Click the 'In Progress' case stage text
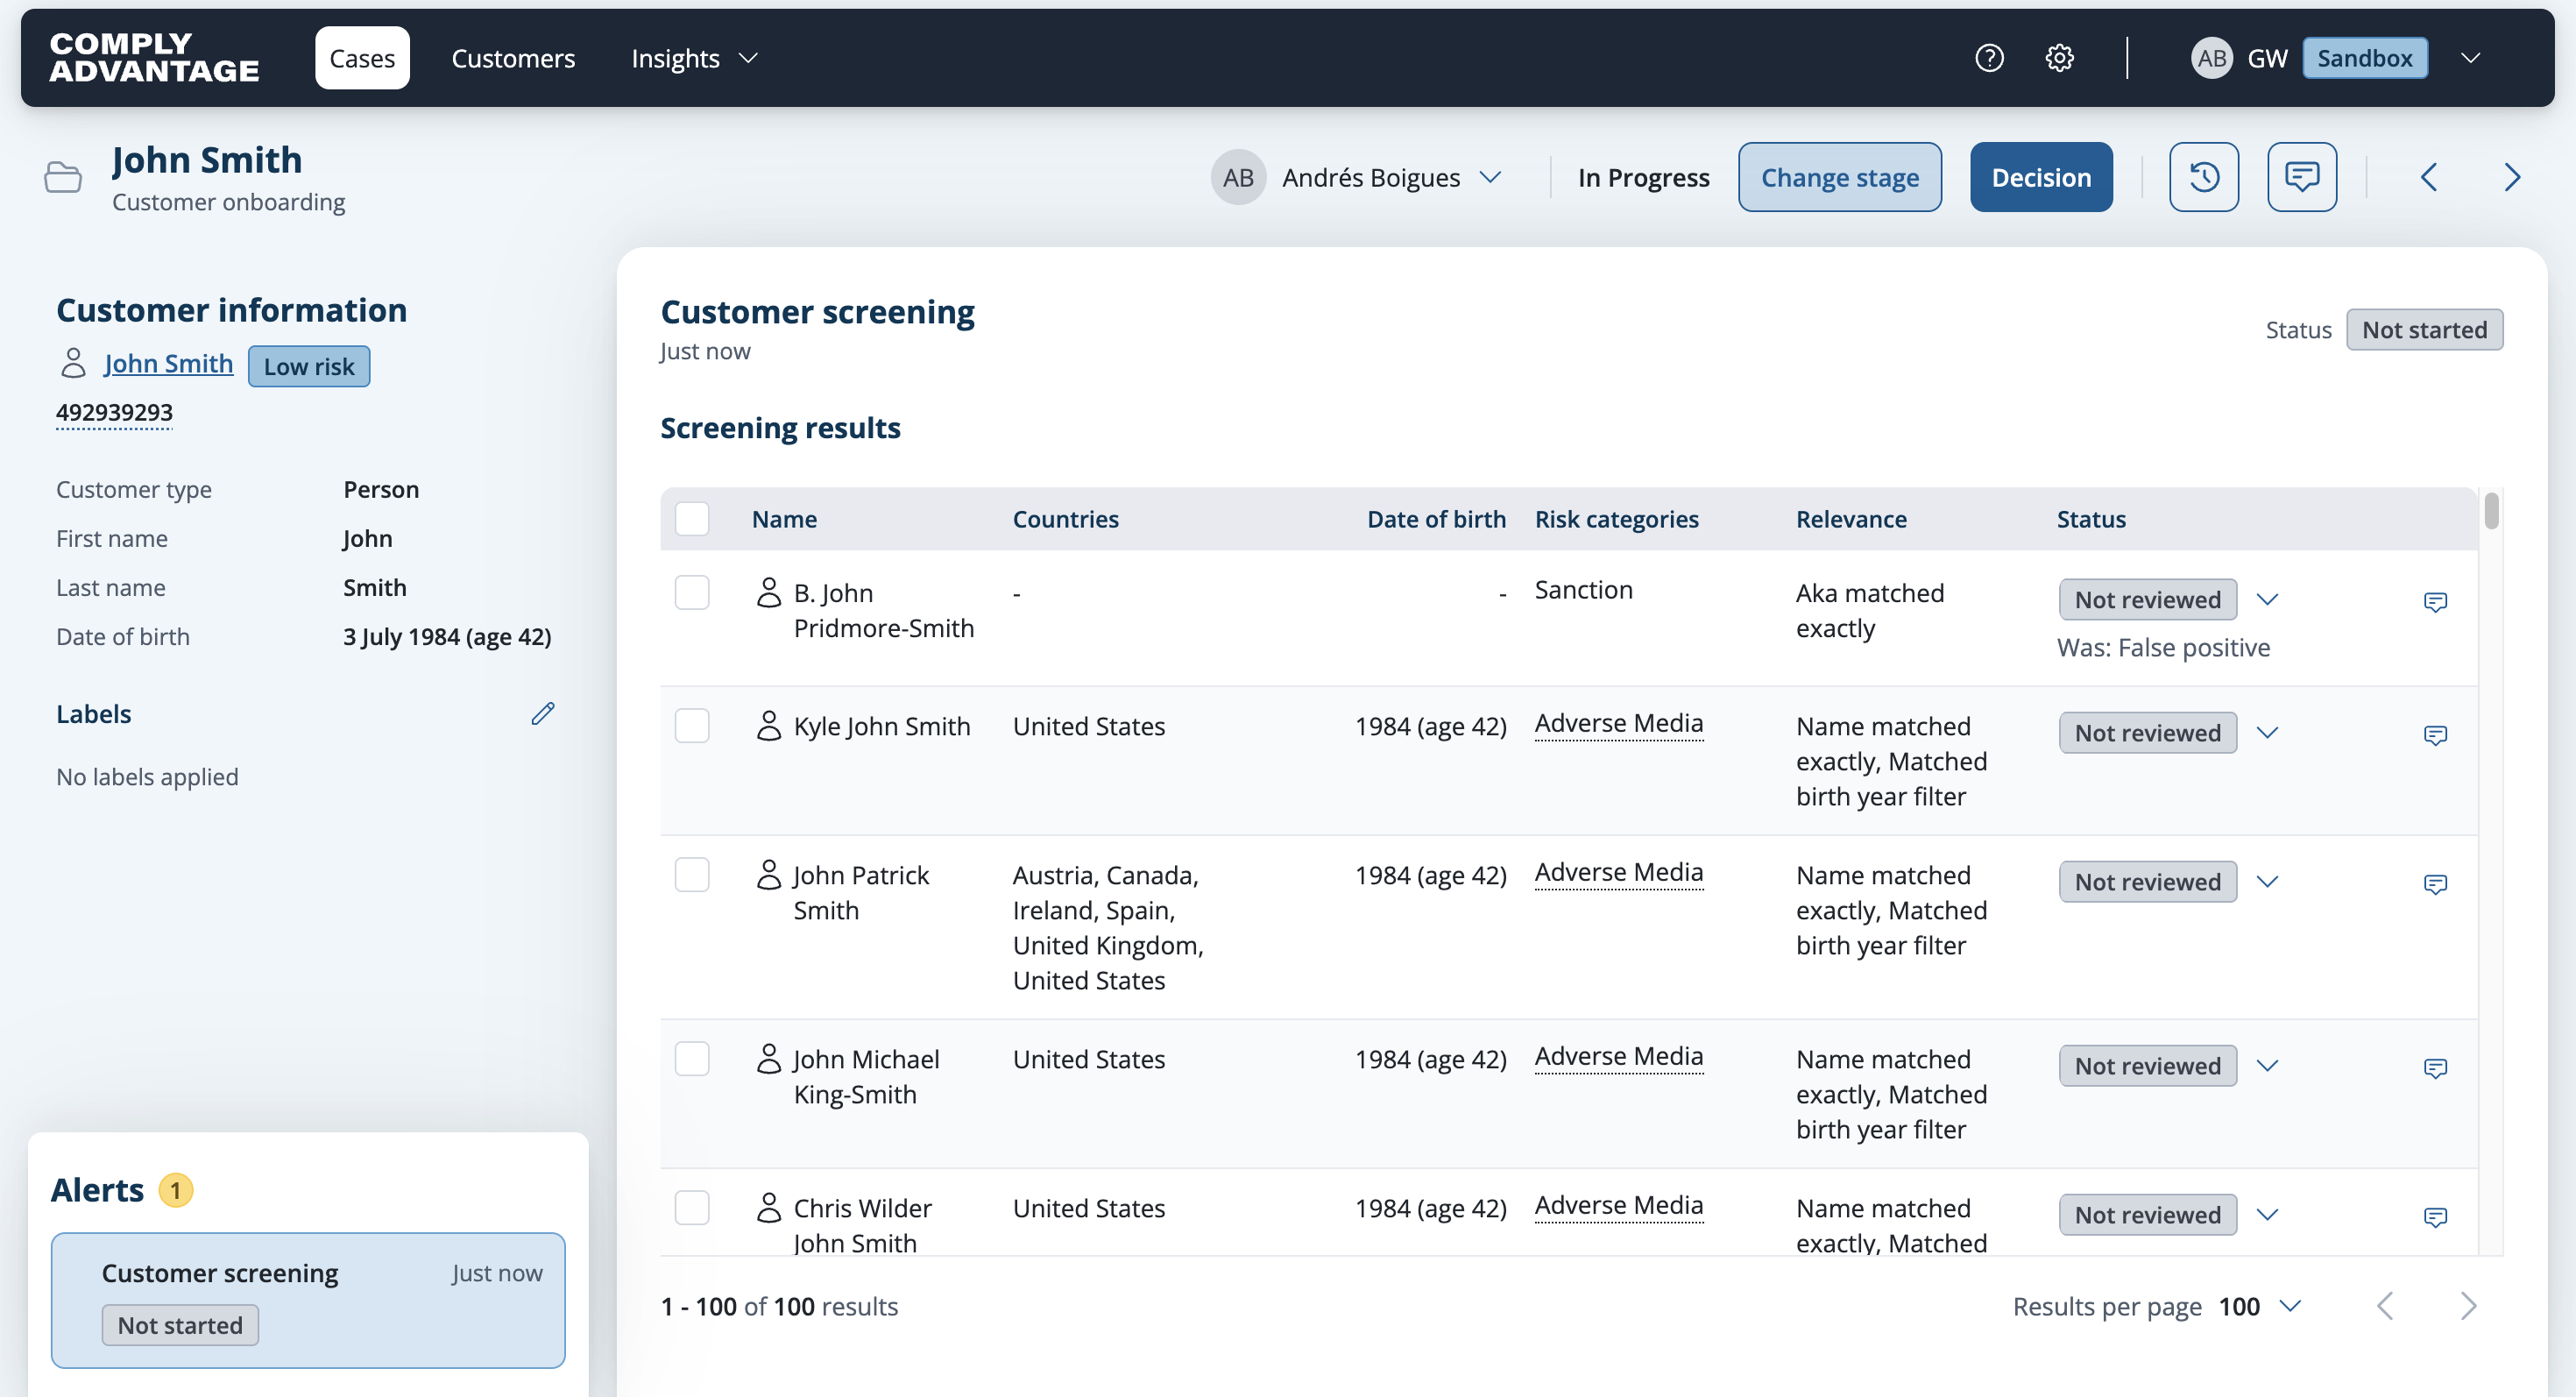 pos(1644,177)
